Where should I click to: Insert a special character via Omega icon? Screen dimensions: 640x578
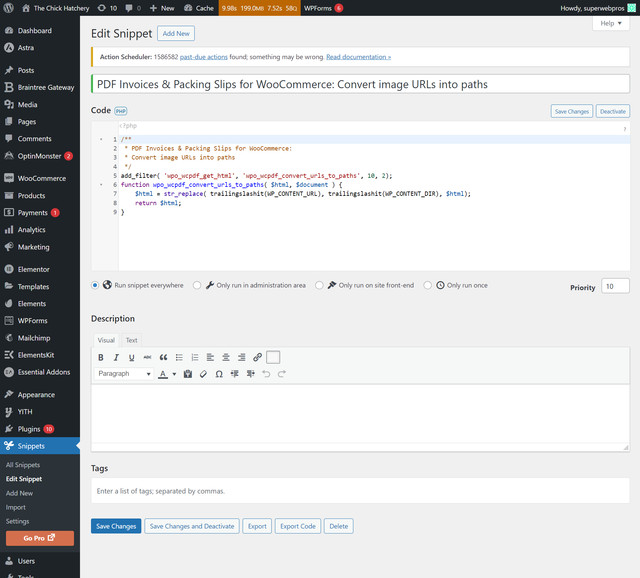click(x=219, y=374)
